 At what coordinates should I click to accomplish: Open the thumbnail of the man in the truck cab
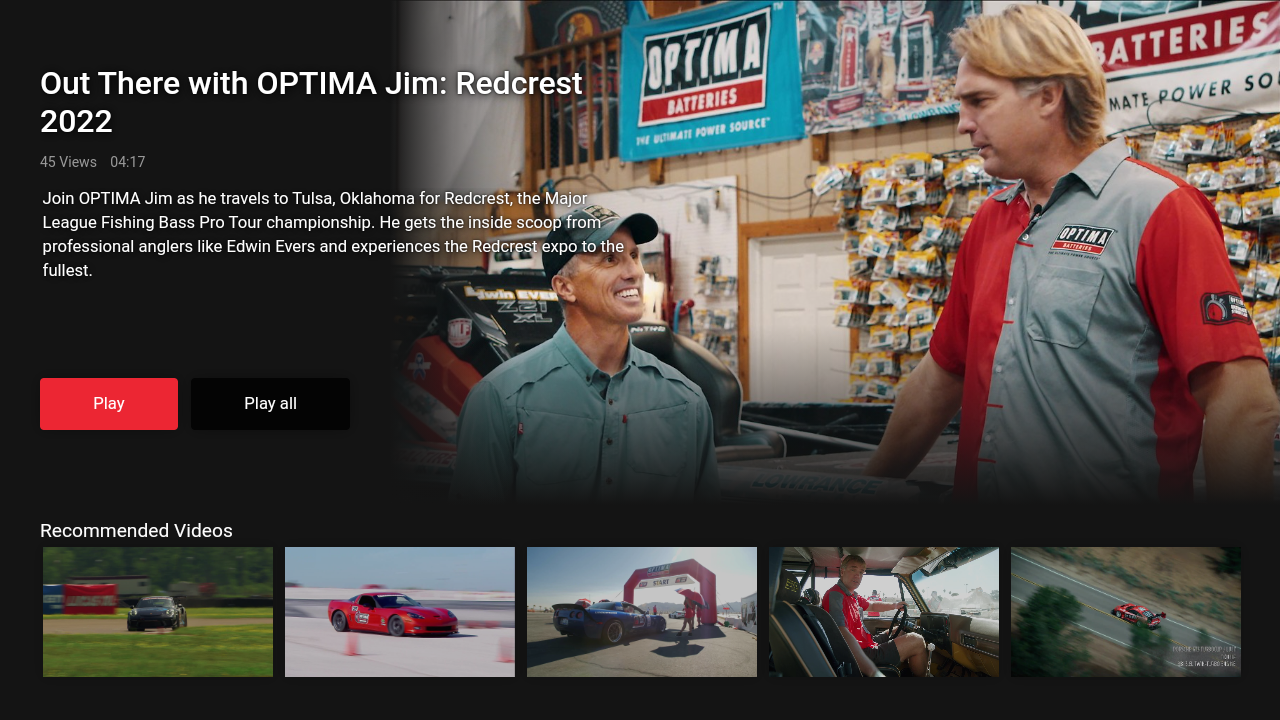pyautogui.click(x=884, y=612)
